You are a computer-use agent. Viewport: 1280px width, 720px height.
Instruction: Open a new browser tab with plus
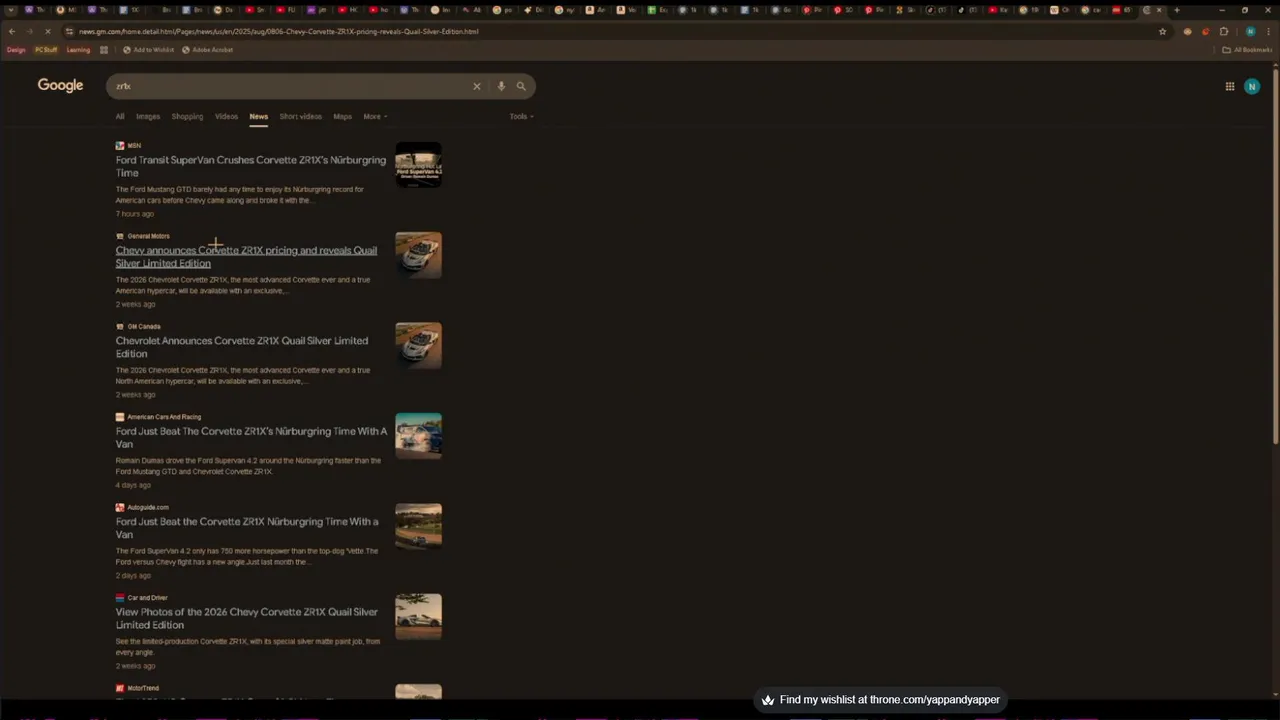tap(1176, 10)
